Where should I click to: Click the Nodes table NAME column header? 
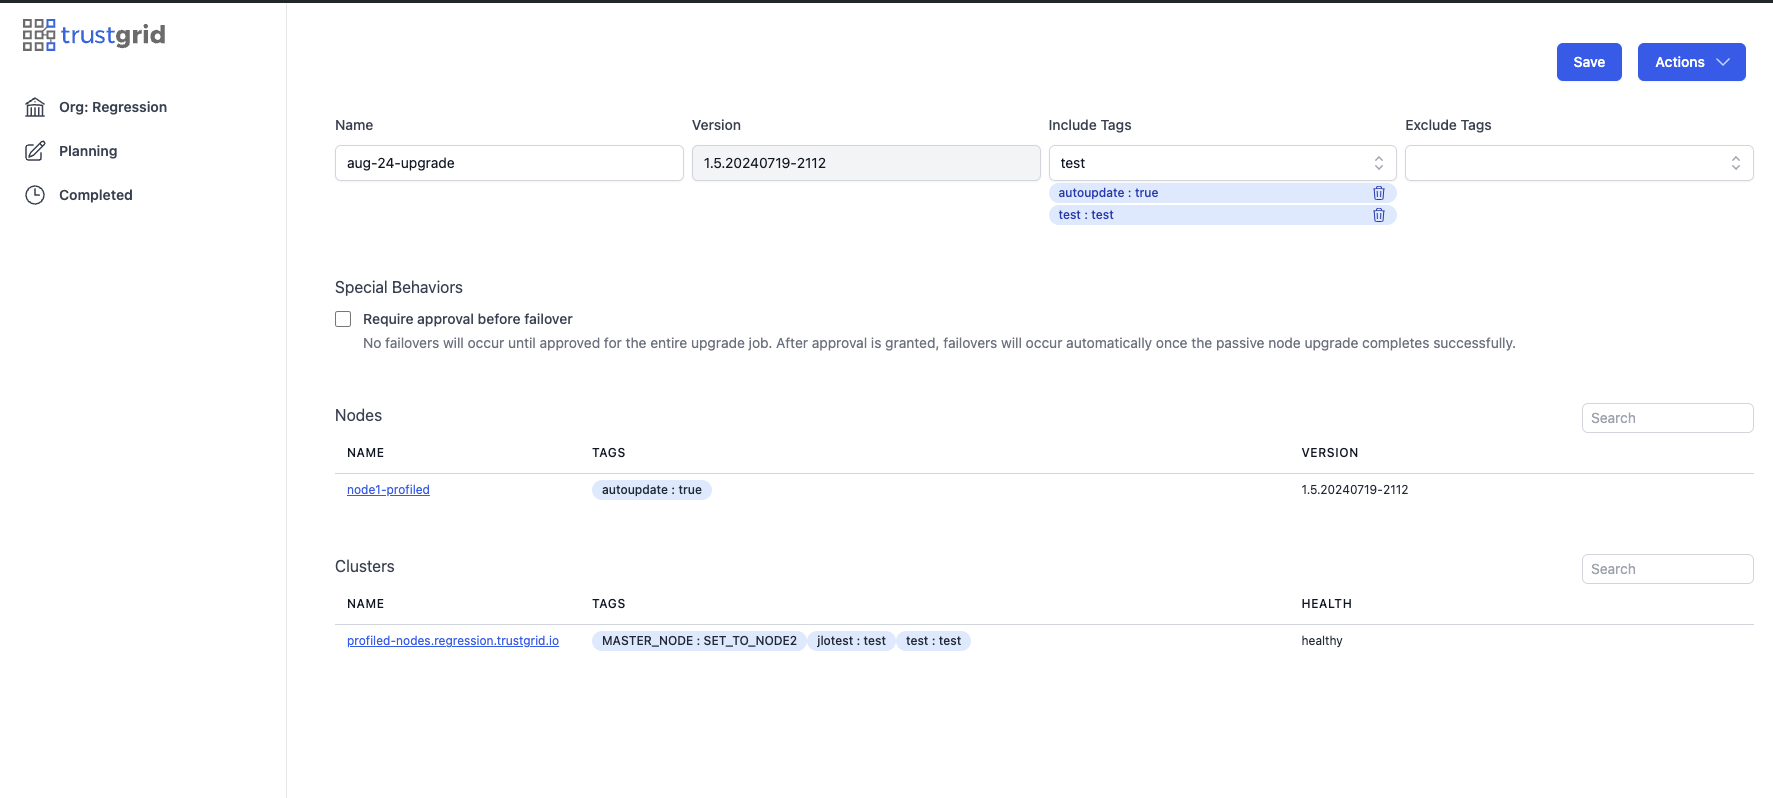pos(366,453)
